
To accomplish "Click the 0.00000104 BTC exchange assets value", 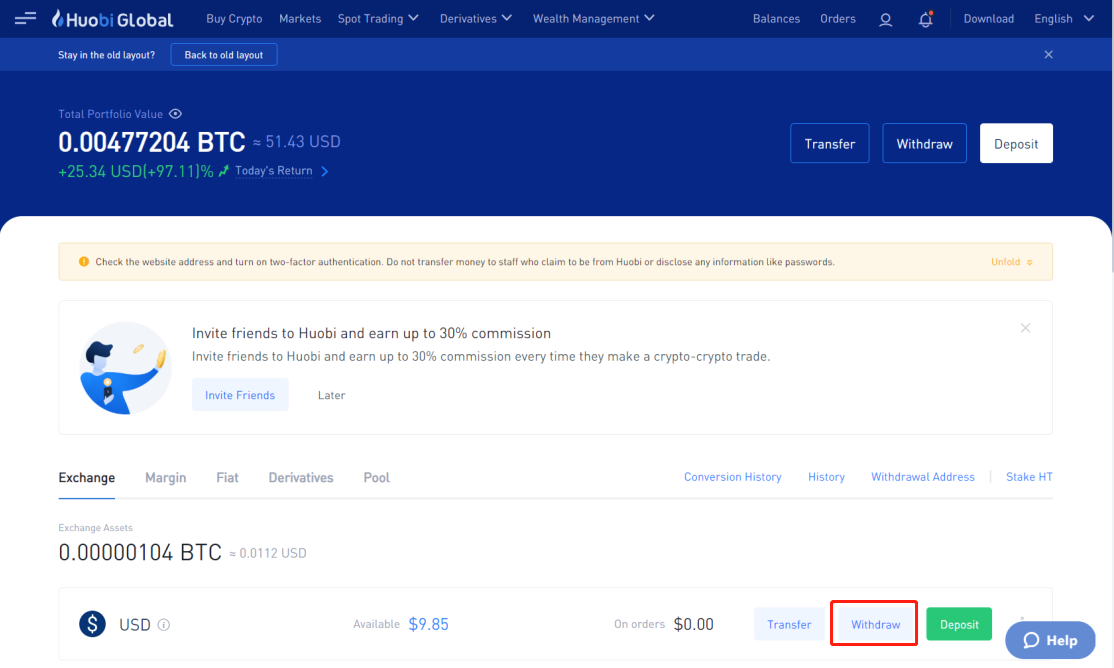I will point(140,552).
